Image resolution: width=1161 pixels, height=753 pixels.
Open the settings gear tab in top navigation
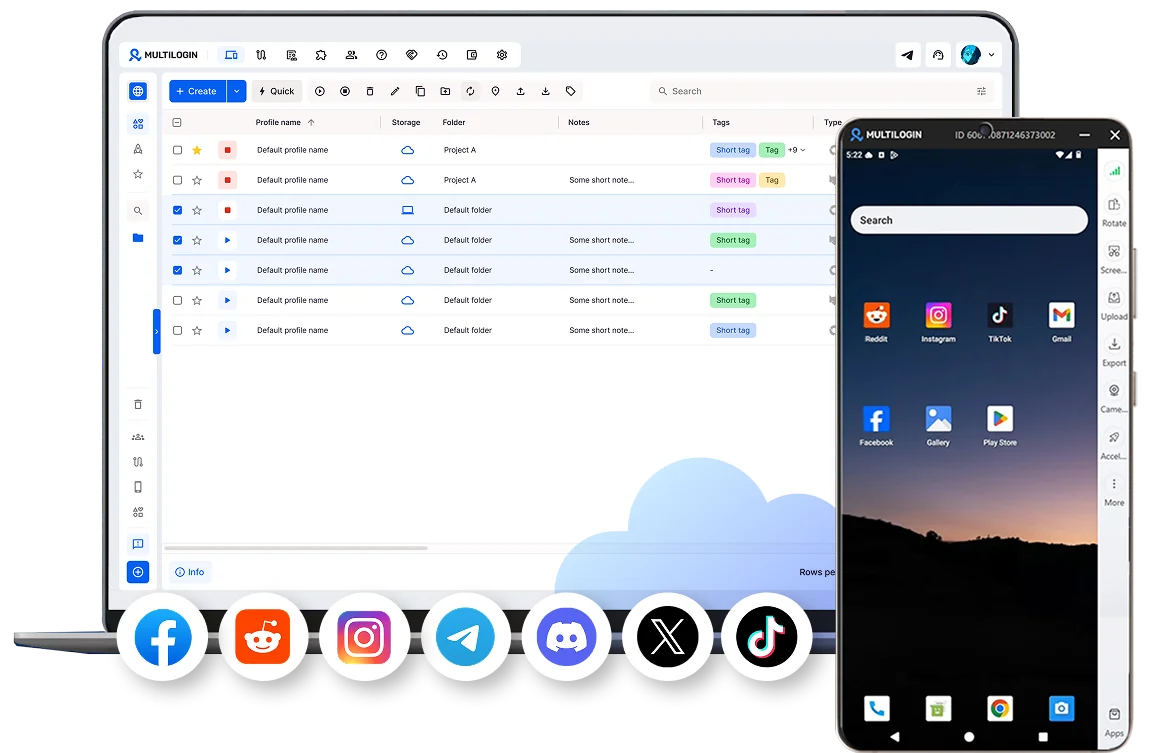click(502, 55)
